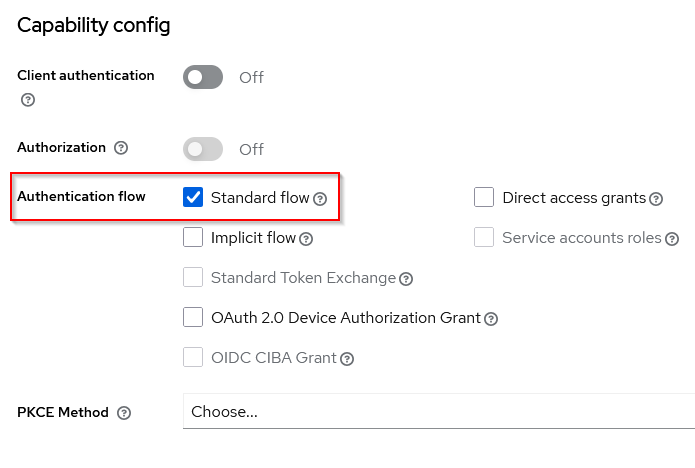695x468 pixels.
Task: Click help icon next to PKCE Method
Action: (124, 413)
